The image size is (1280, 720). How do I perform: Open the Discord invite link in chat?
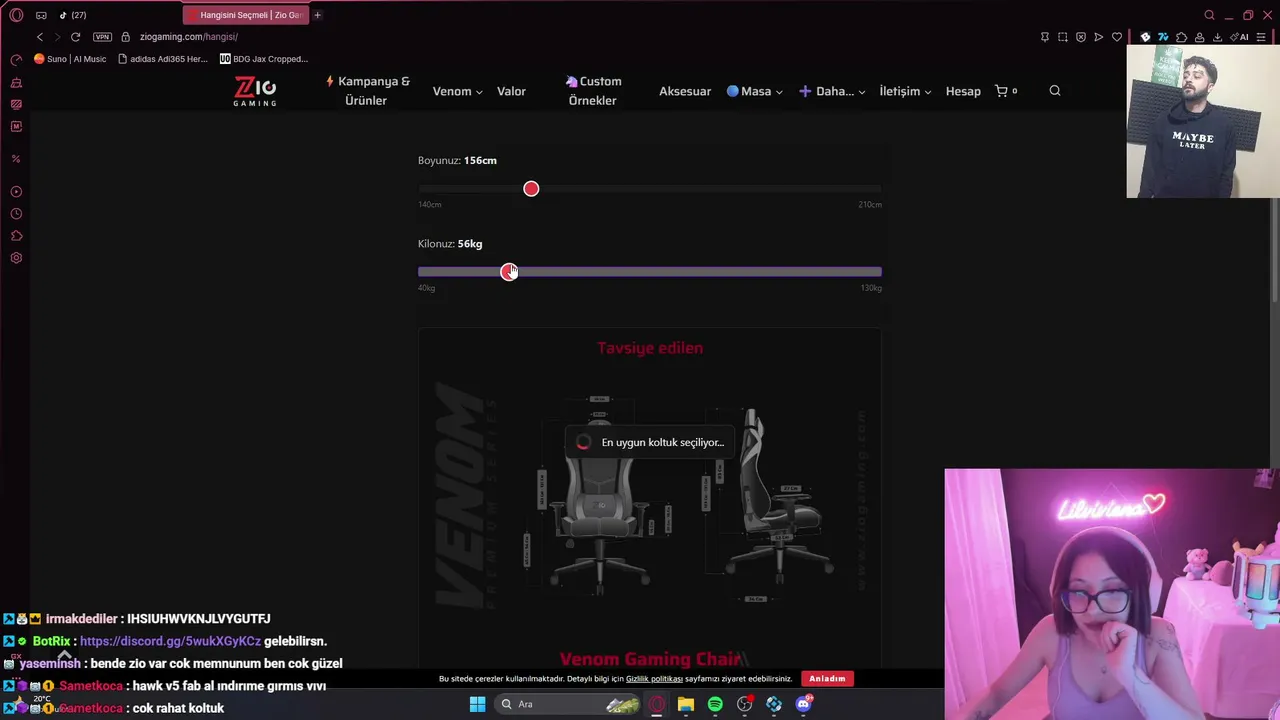coord(170,641)
